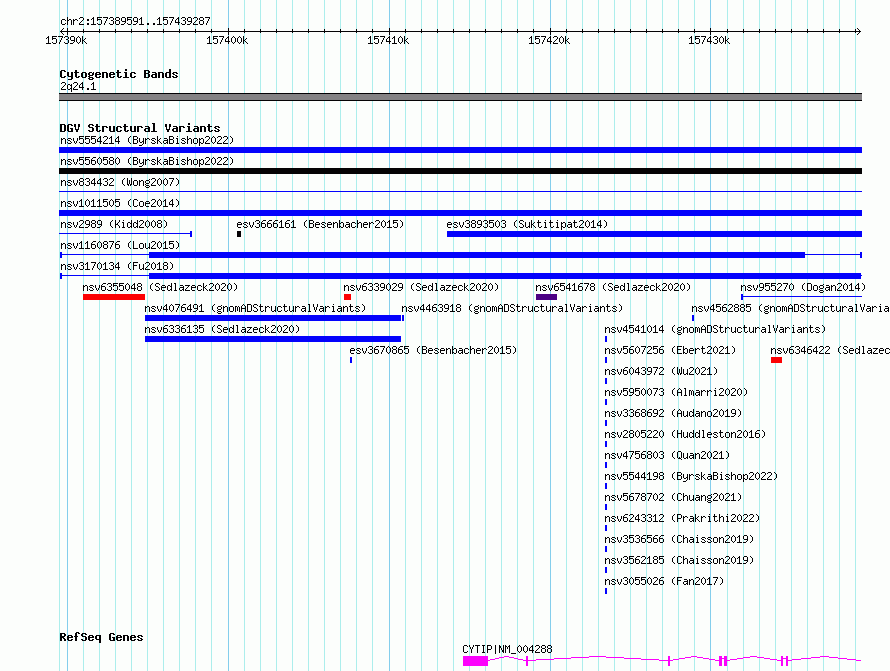Click the 157420k ruler label
This screenshot has height=671, width=890.
549,40
